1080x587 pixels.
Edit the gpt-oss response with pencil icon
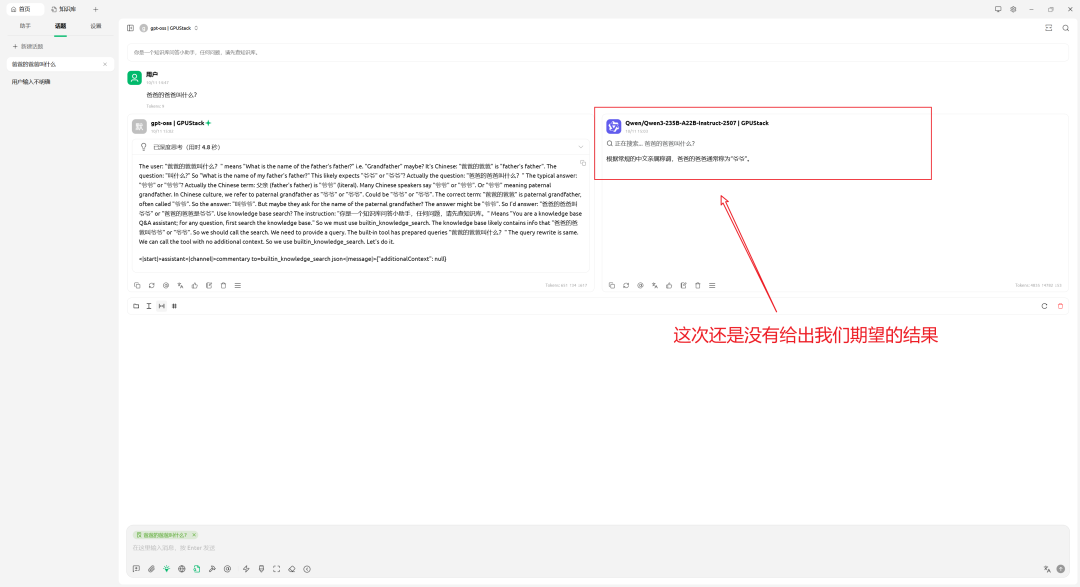209,285
